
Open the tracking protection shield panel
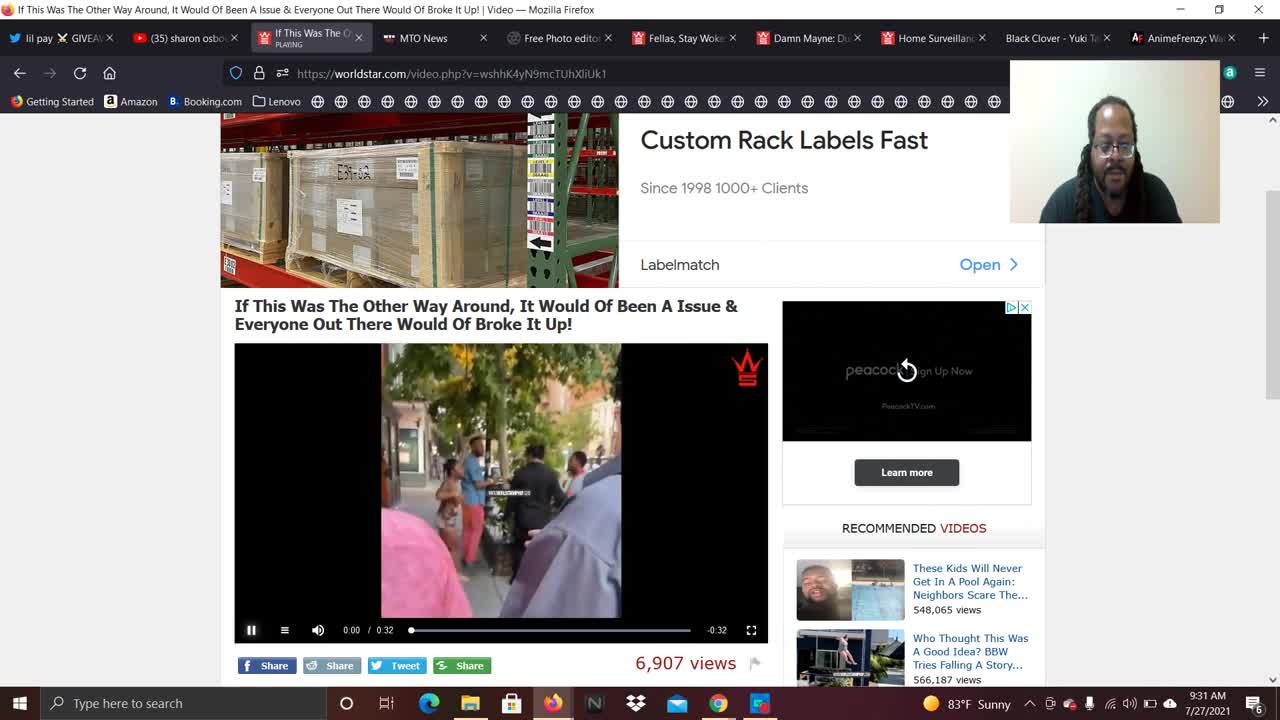[236, 73]
